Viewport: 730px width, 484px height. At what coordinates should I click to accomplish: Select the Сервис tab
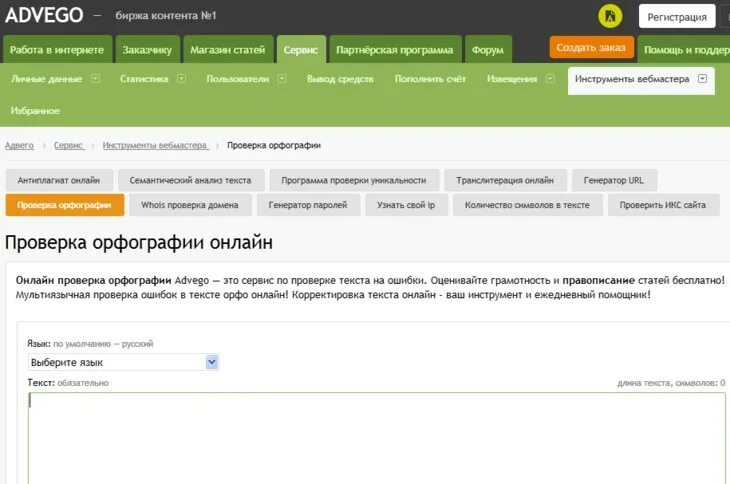(x=301, y=49)
